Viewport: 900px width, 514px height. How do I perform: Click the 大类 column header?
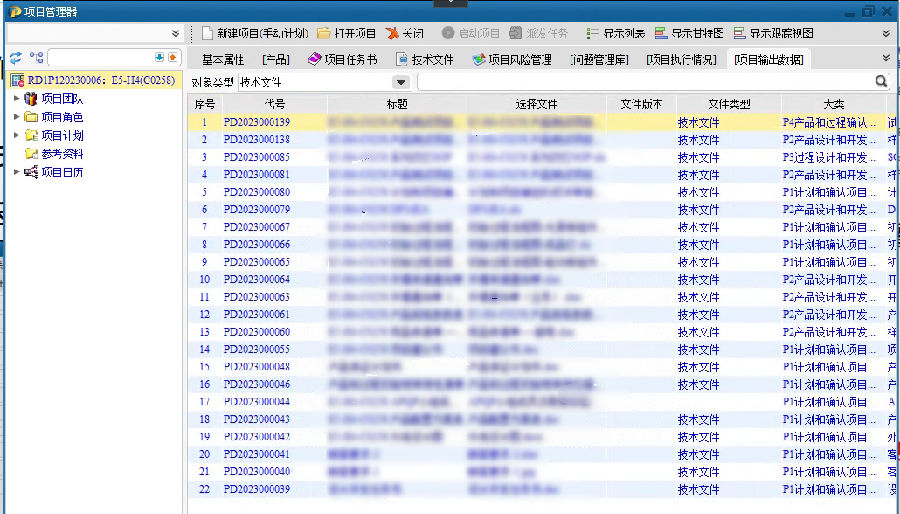833,104
